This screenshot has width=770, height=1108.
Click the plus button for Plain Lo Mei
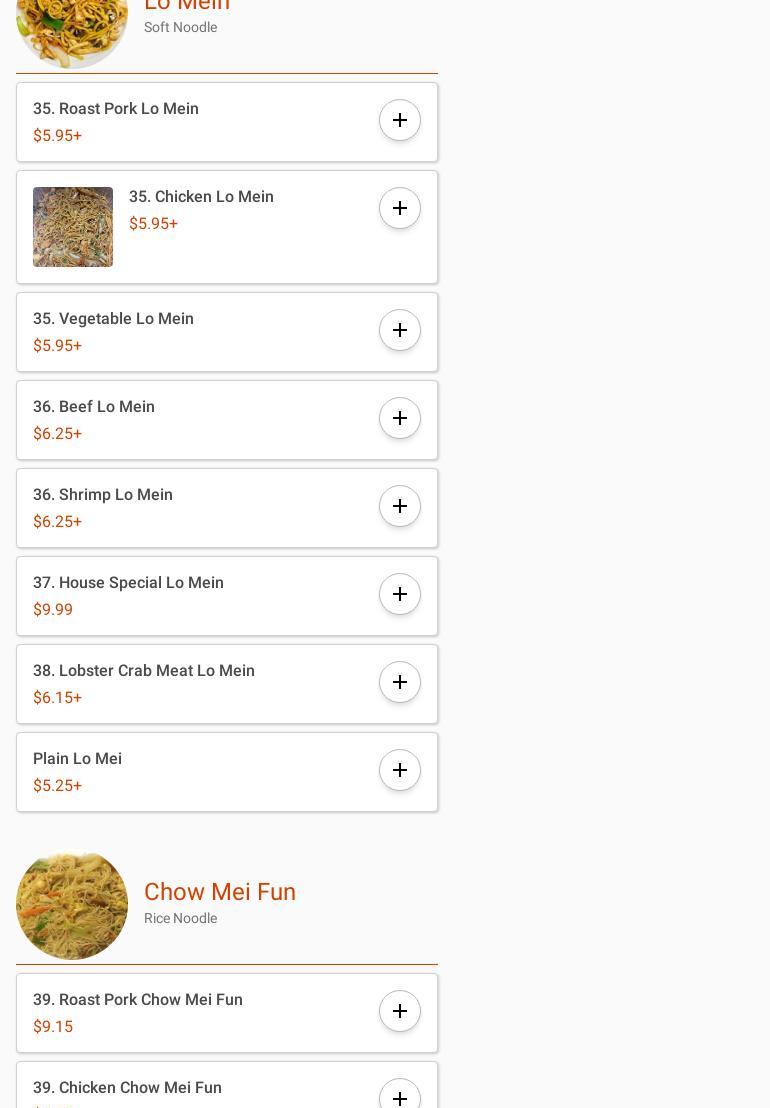pos(400,770)
